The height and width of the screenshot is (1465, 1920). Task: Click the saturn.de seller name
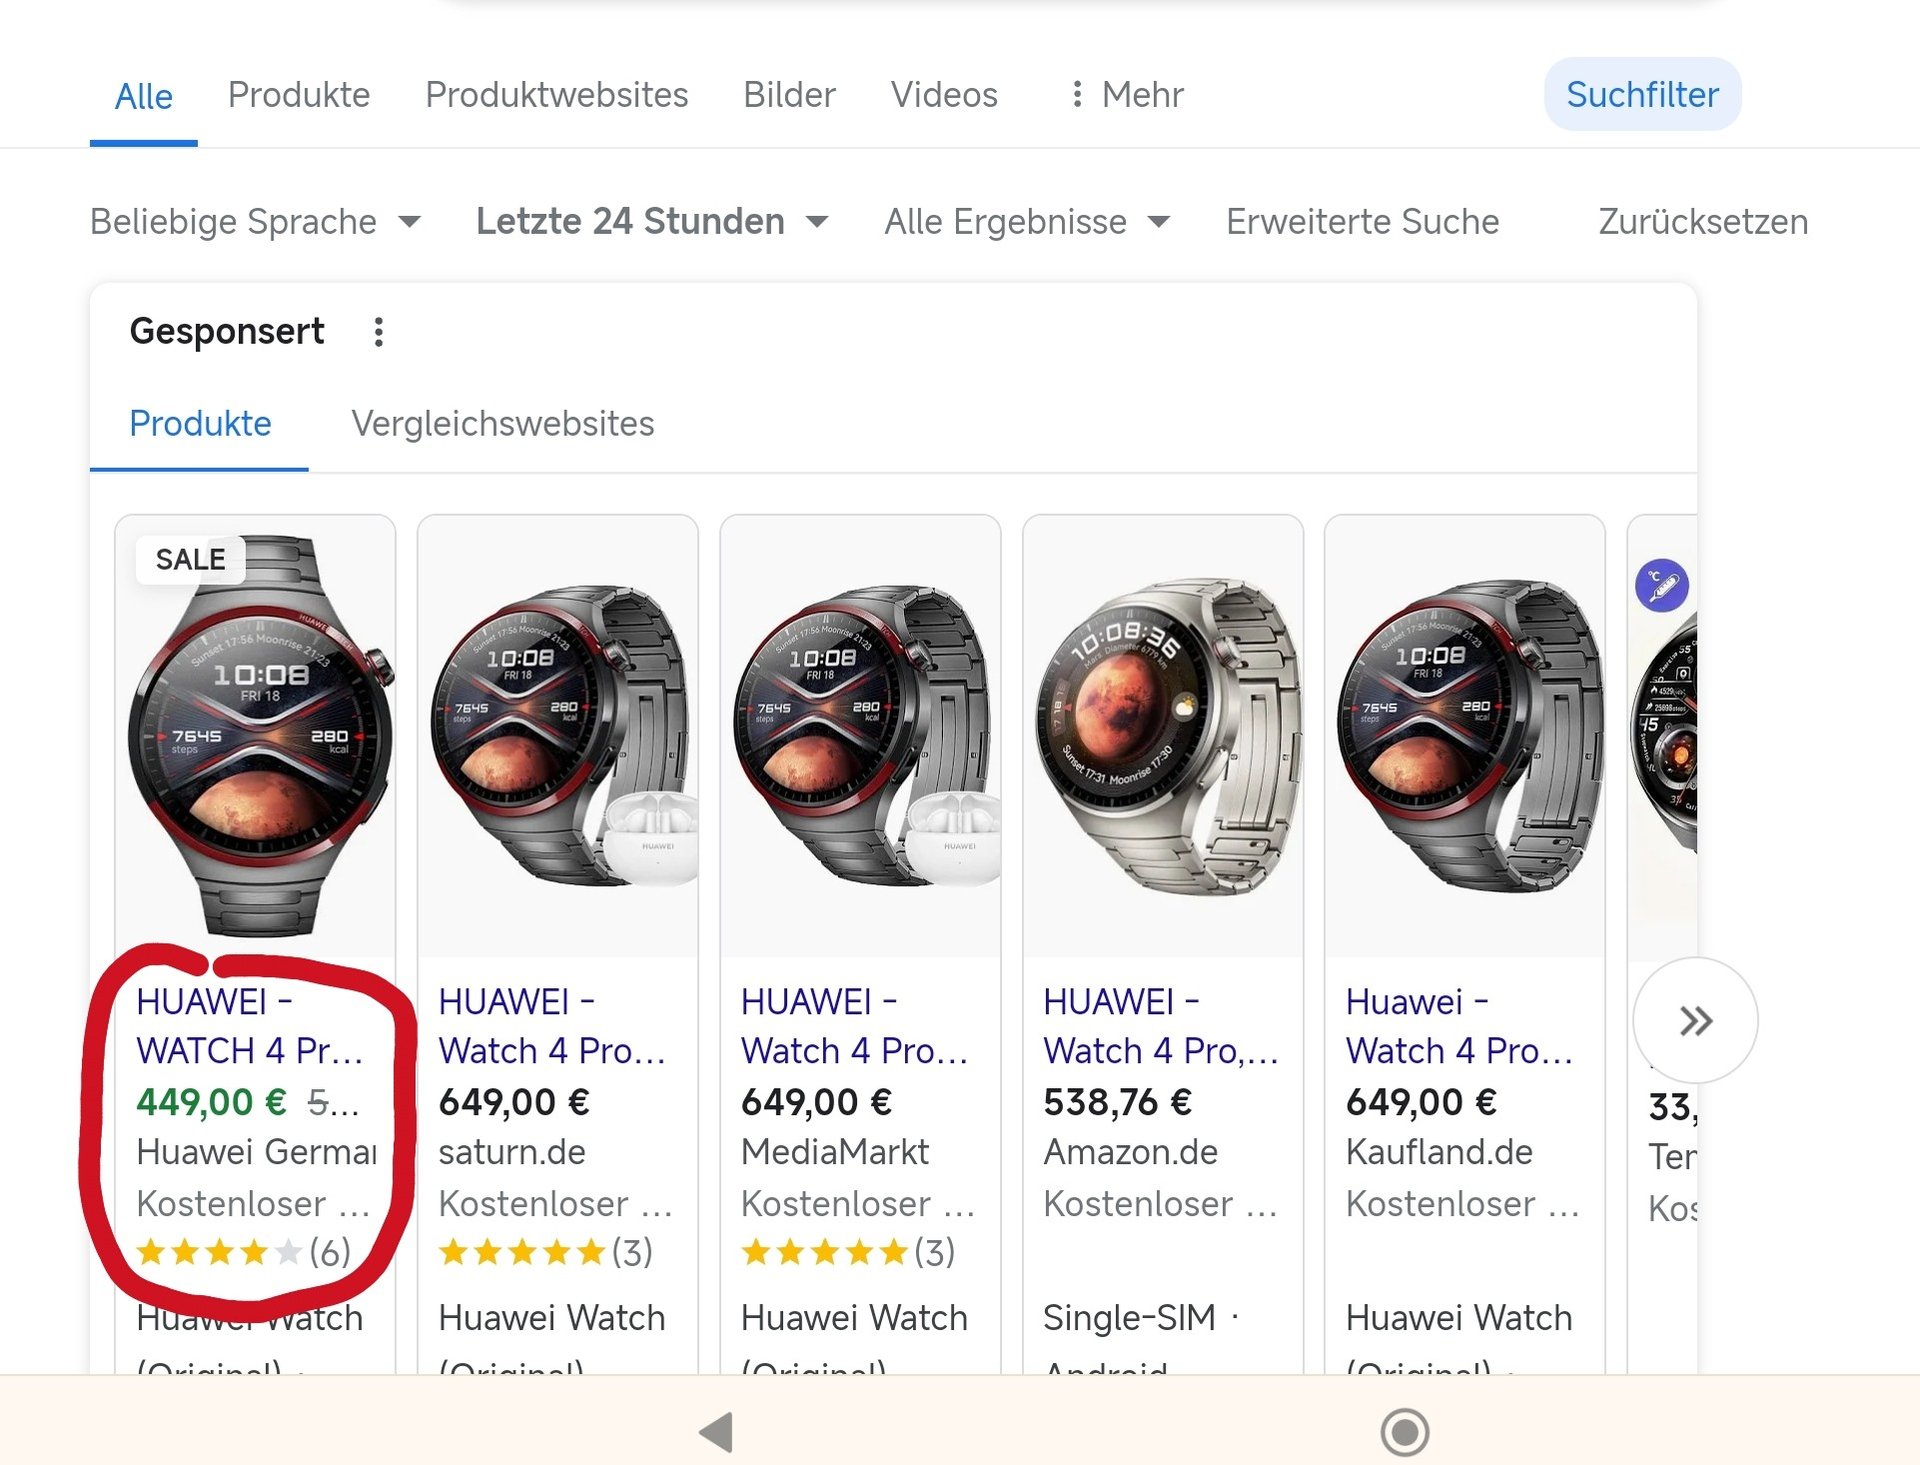pos(512,1152)
